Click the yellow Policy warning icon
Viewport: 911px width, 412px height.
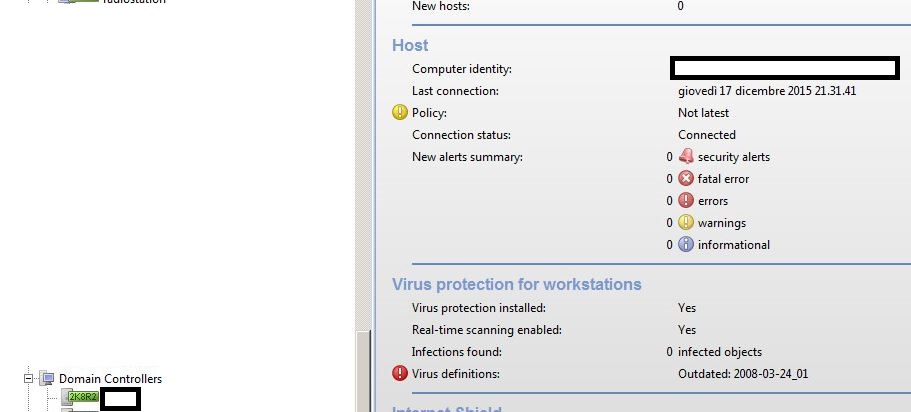click(400, 112)
